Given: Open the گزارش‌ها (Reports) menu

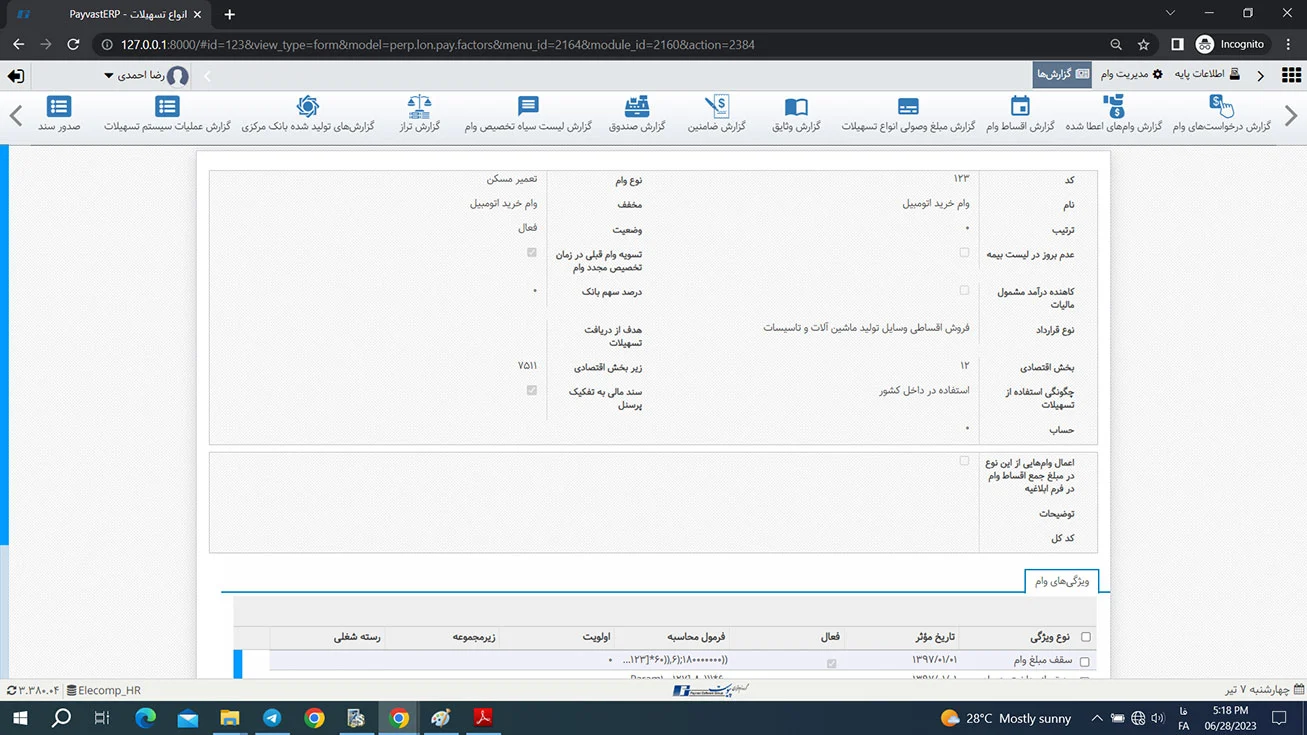Looking at the screenshot, I should pyautogui.click(x=1062, y=75).
